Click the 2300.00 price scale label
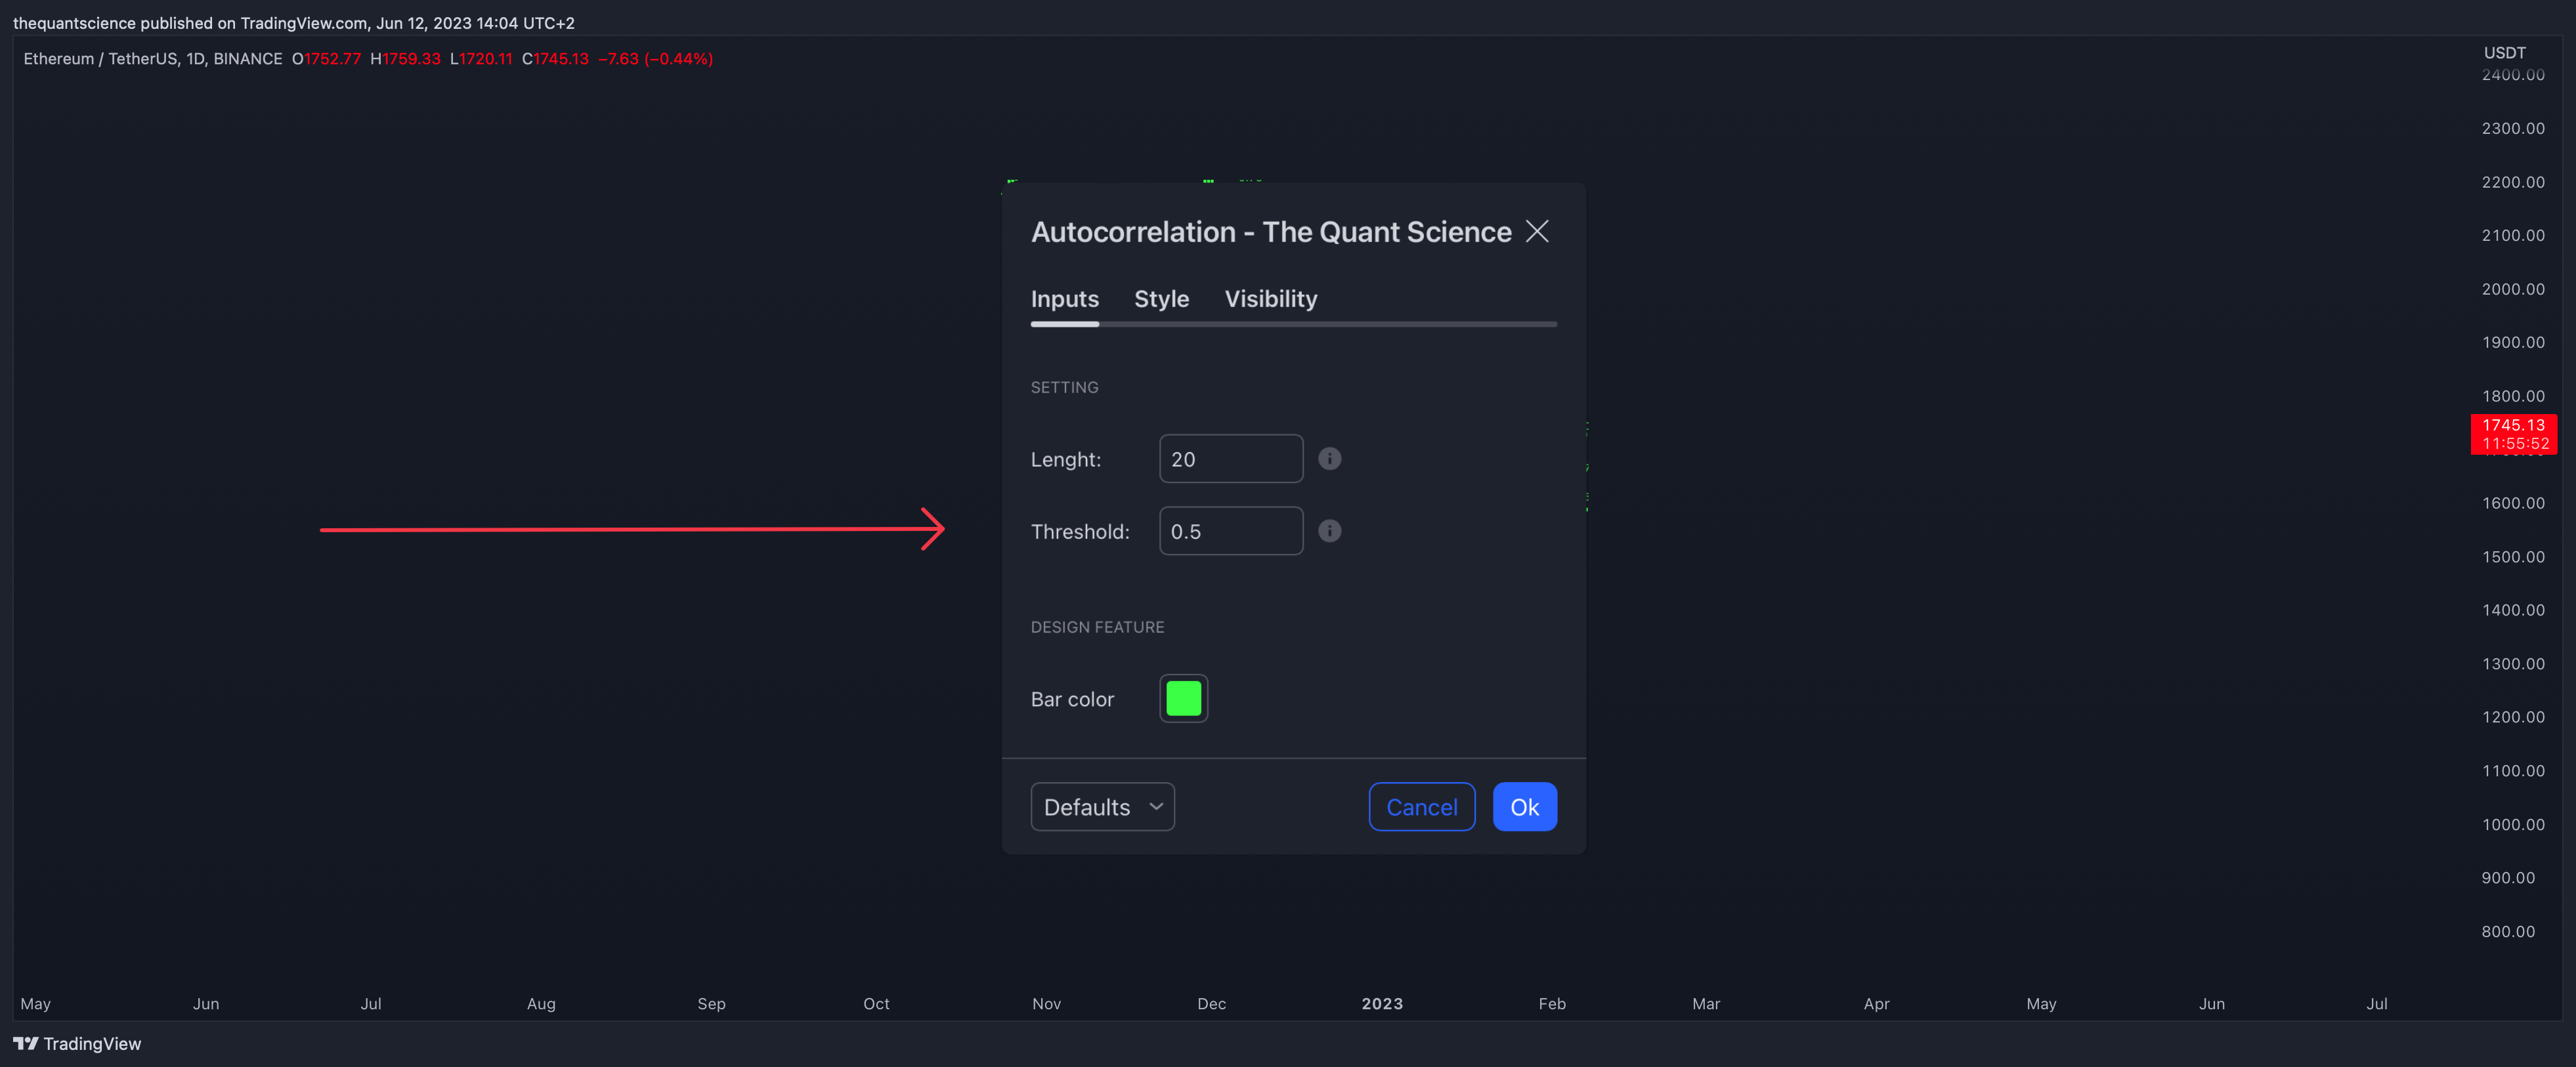 click(2513, 129)
